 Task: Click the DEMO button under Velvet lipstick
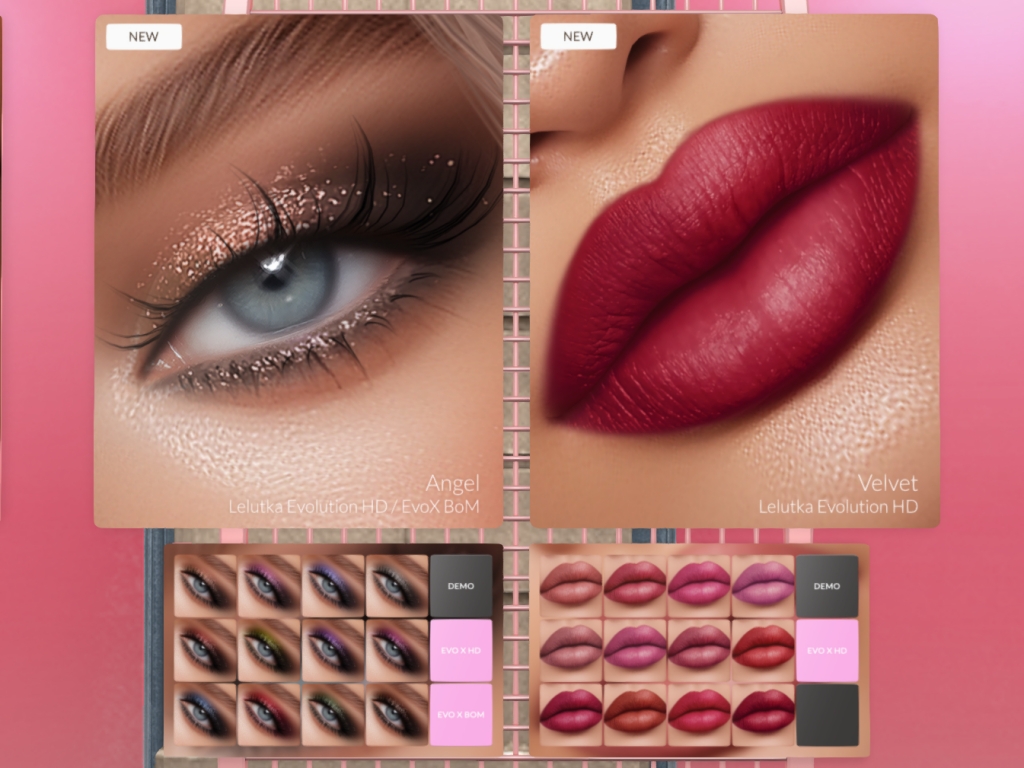pyautogui.click(x=827, y=586)
